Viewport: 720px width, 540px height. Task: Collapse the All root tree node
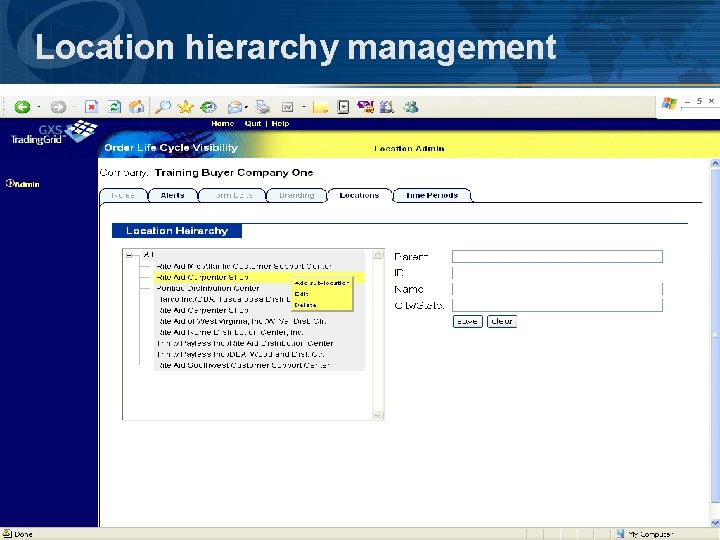[x=129, y=255]
